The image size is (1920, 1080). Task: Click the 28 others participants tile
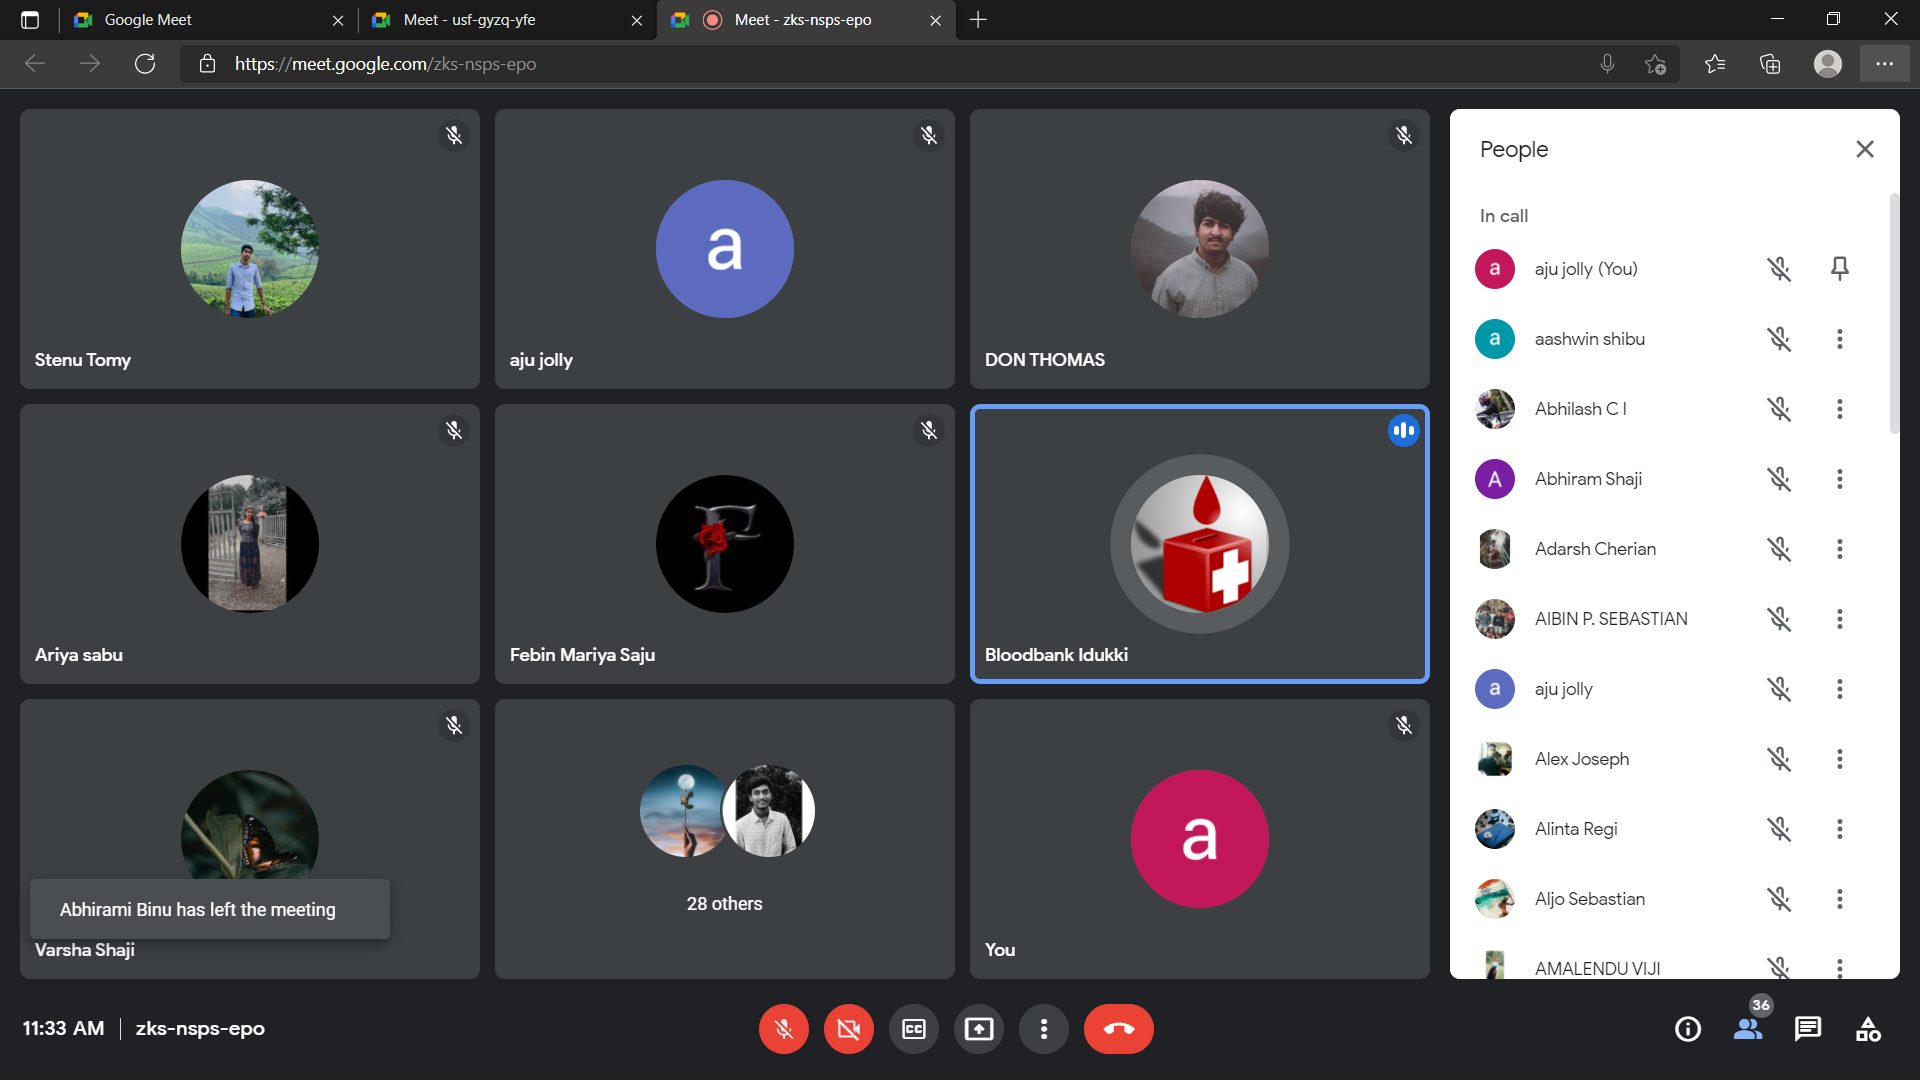tap(724, 838)
